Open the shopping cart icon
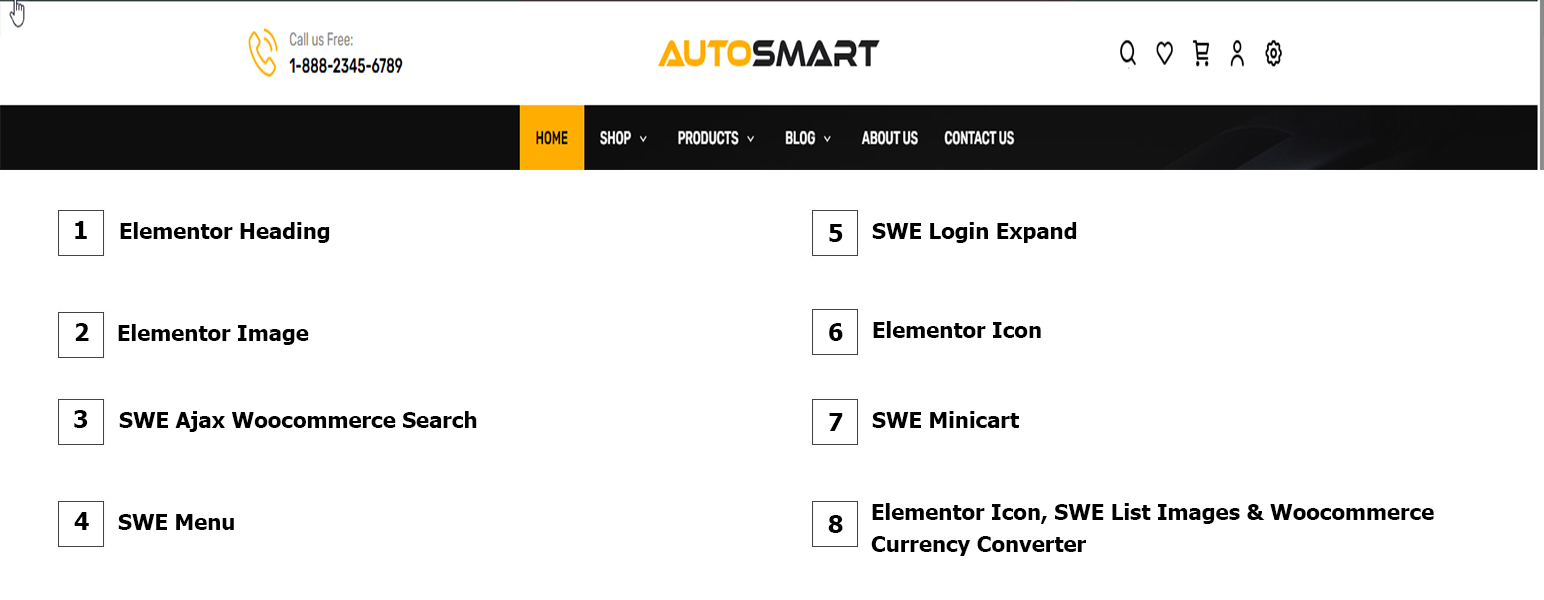 pos(1201,53)
